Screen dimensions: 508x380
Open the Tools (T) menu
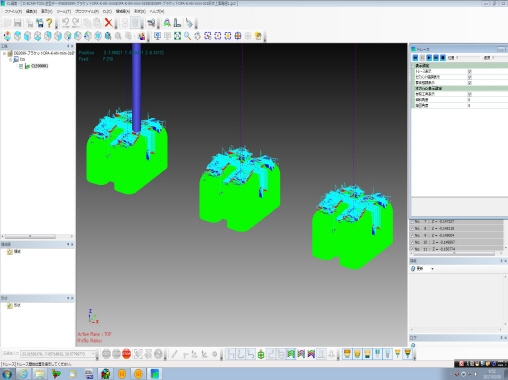[x=64, y=11]
